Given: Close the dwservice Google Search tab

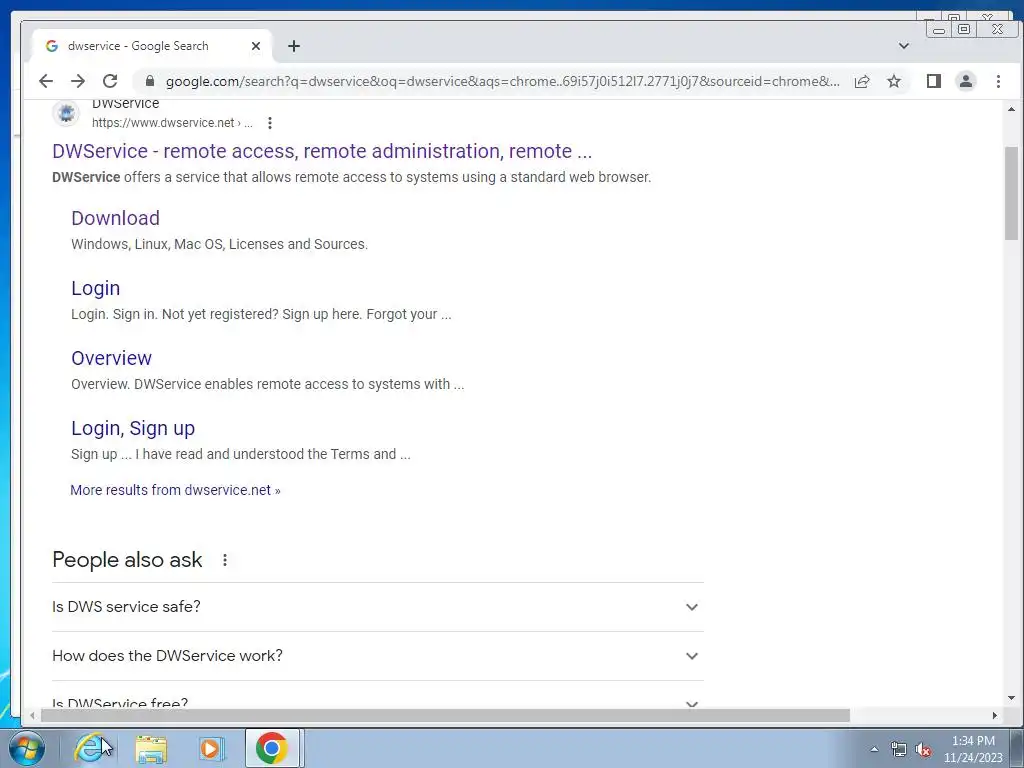Looking at the screenshot, I should coord(256,46).
